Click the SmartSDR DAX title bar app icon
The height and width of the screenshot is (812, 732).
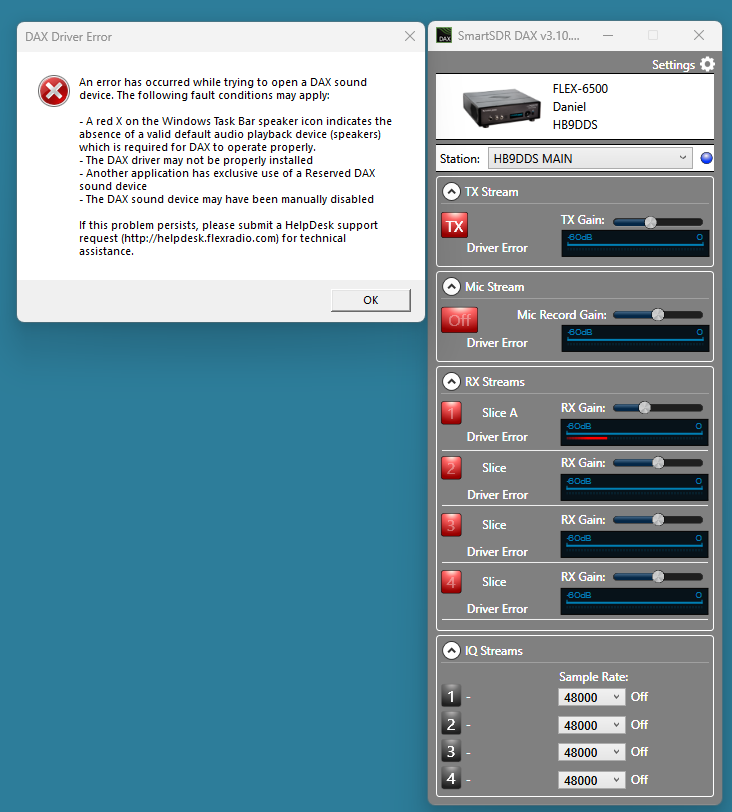point(444,35)
